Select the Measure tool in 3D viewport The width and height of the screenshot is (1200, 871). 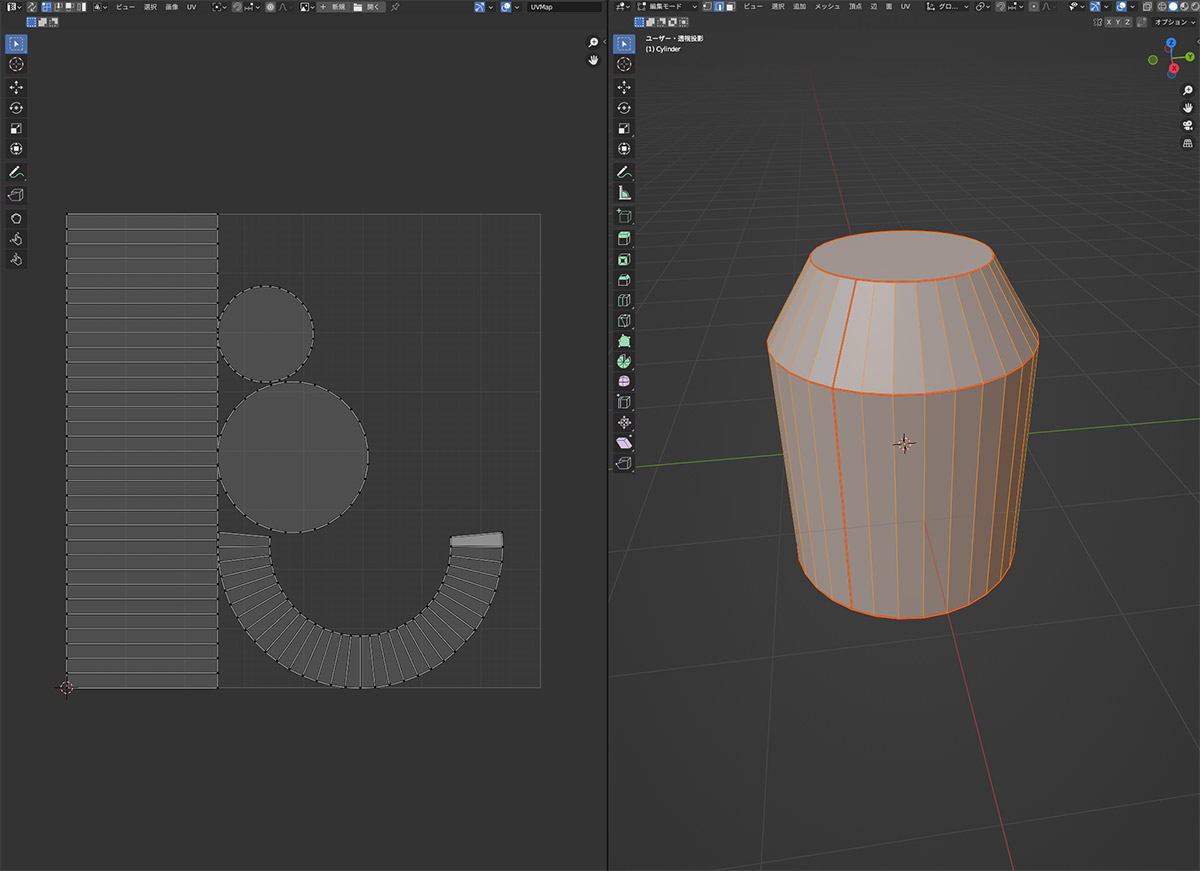click(625, 193)
